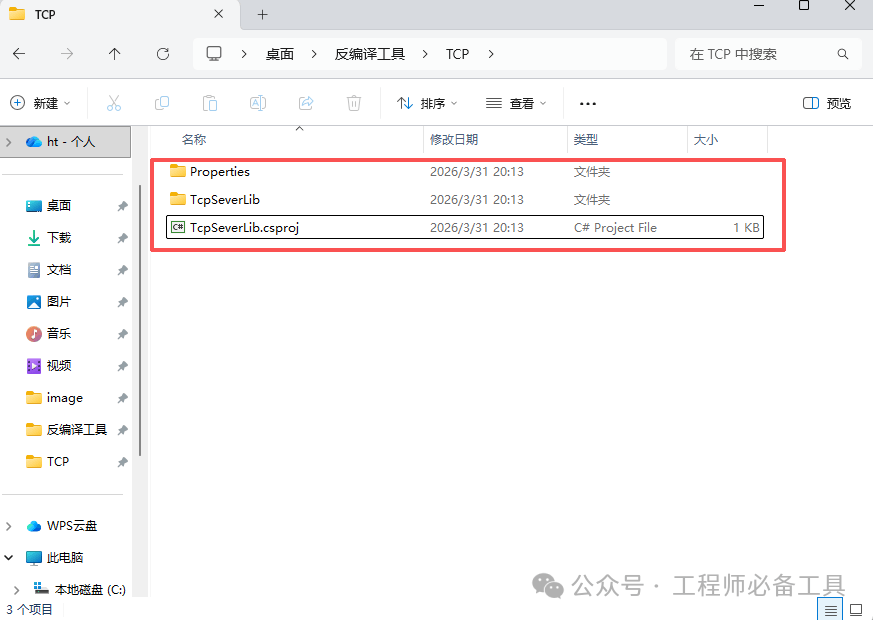
Task: Sort files by 修改日期 column header
Action: coord(454,140)
